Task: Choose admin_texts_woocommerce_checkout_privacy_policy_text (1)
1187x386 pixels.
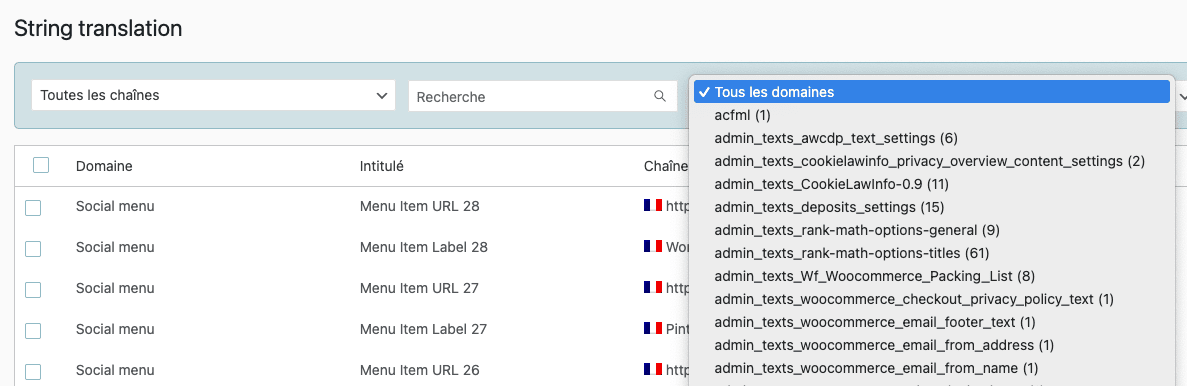Action: 931,299
